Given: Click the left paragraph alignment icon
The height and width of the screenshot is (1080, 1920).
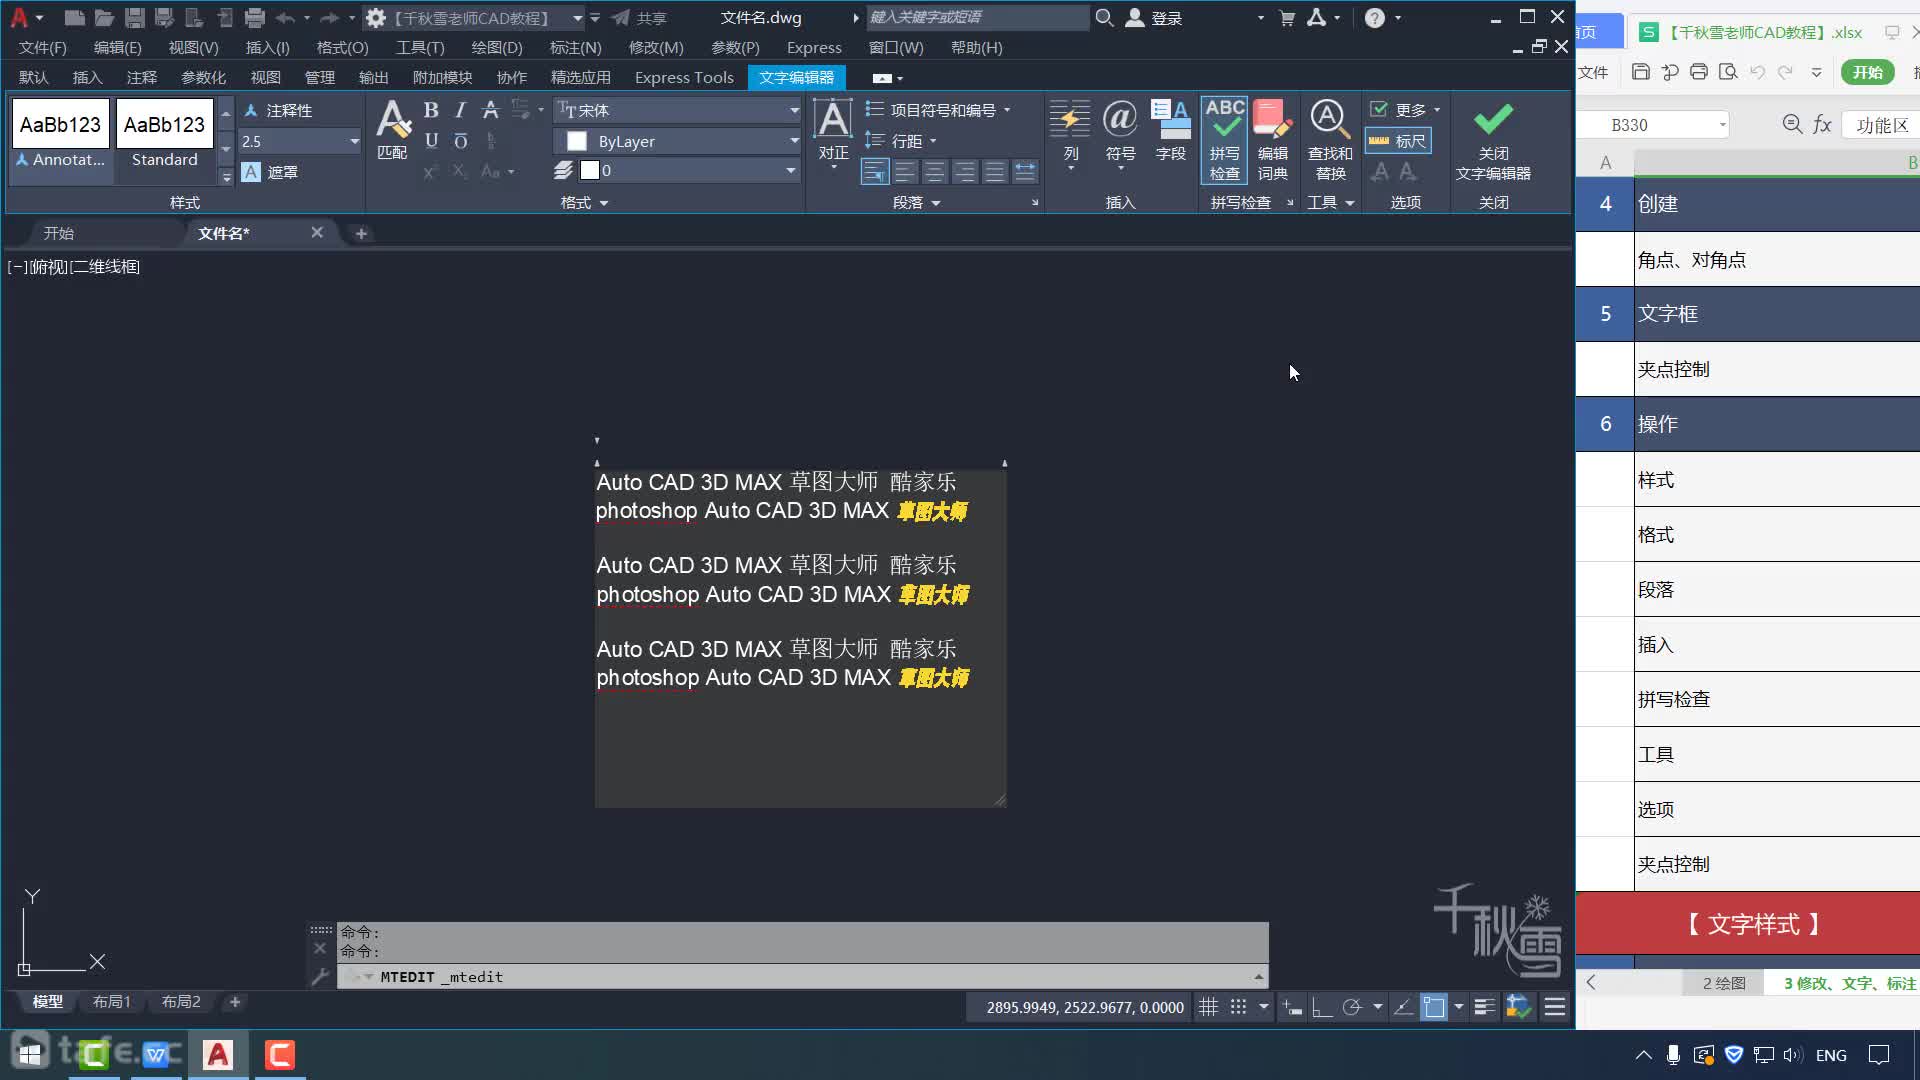Looking at the screenshot, I should (905, 172).
